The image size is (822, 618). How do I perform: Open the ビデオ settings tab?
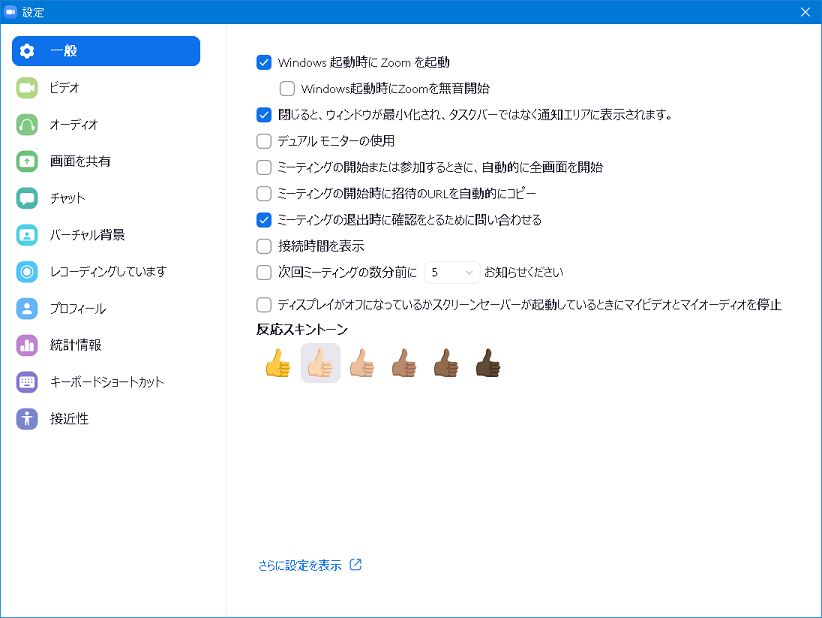[x=106, y=88]
